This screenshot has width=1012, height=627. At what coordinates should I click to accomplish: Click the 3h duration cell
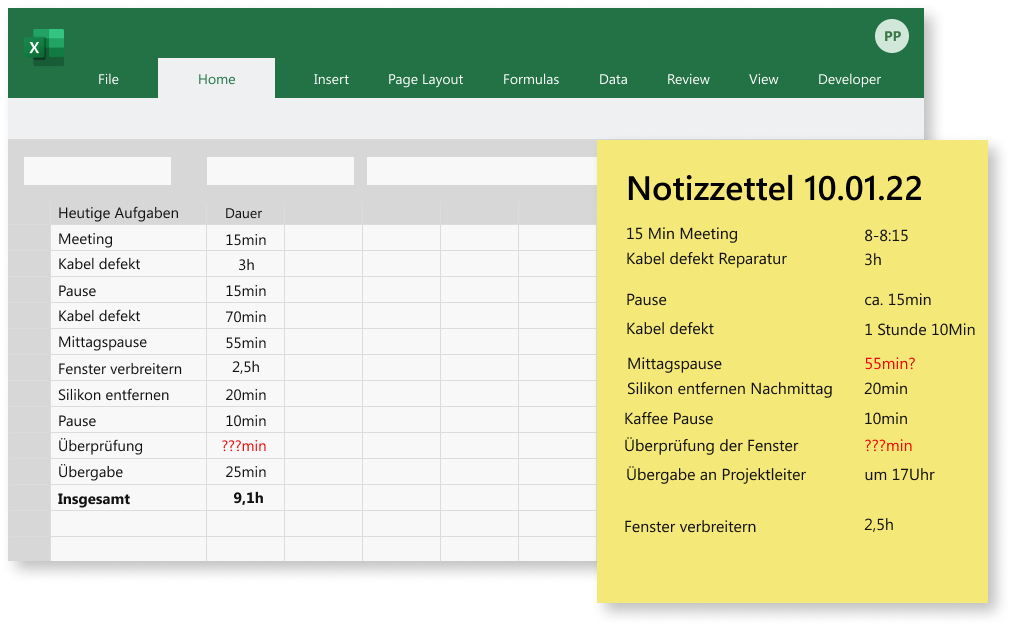(x=245, y=264)
